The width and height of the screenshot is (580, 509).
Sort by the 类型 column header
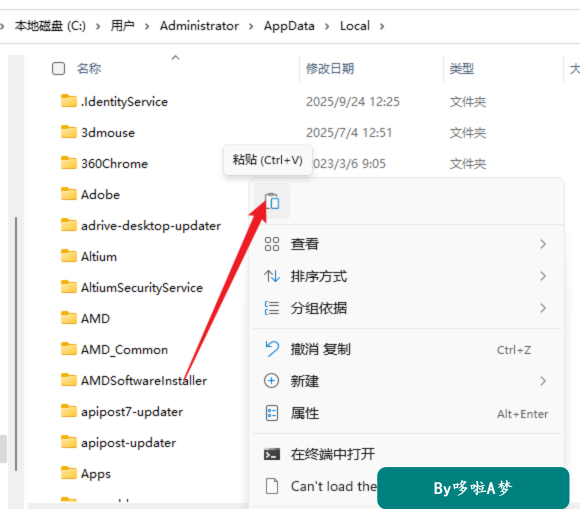point(462,68)
